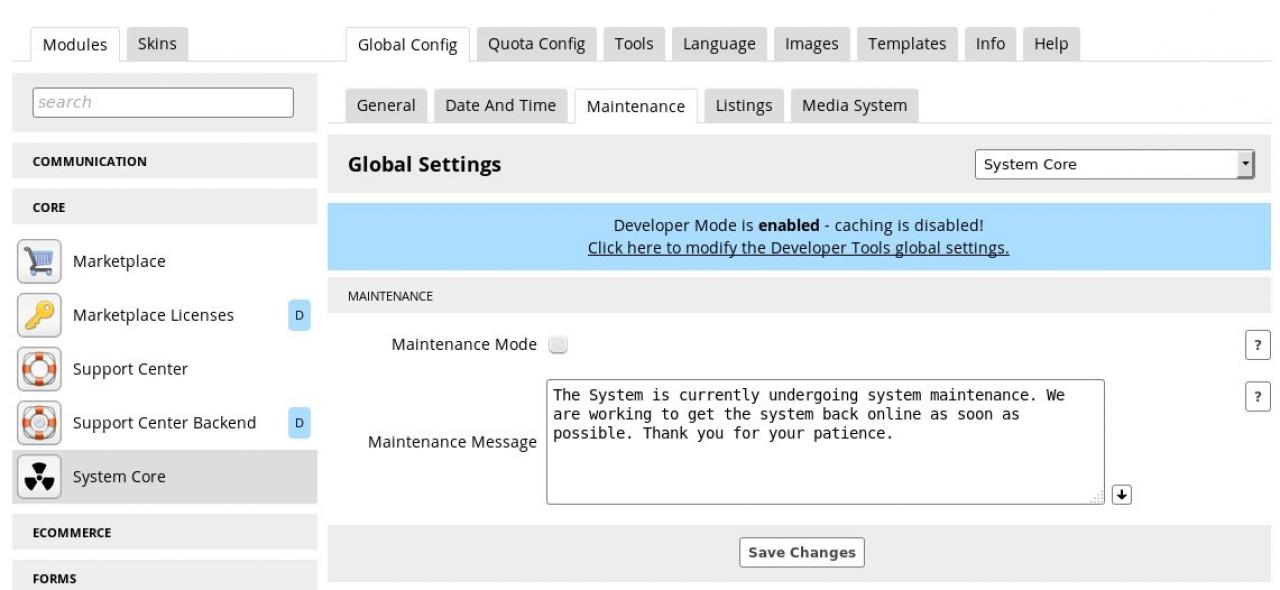Switch to the Skins tab
1280x590 pixels.
[157, 44]
